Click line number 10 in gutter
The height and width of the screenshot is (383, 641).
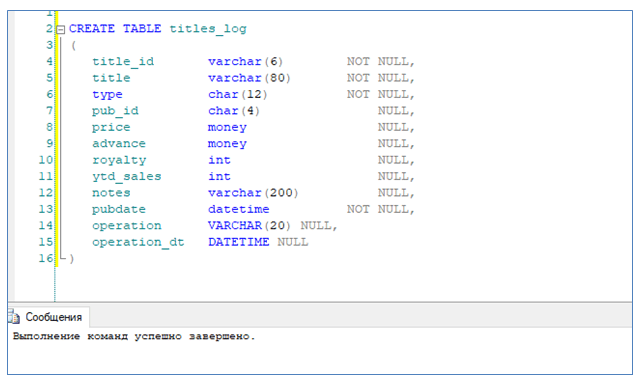46,160
